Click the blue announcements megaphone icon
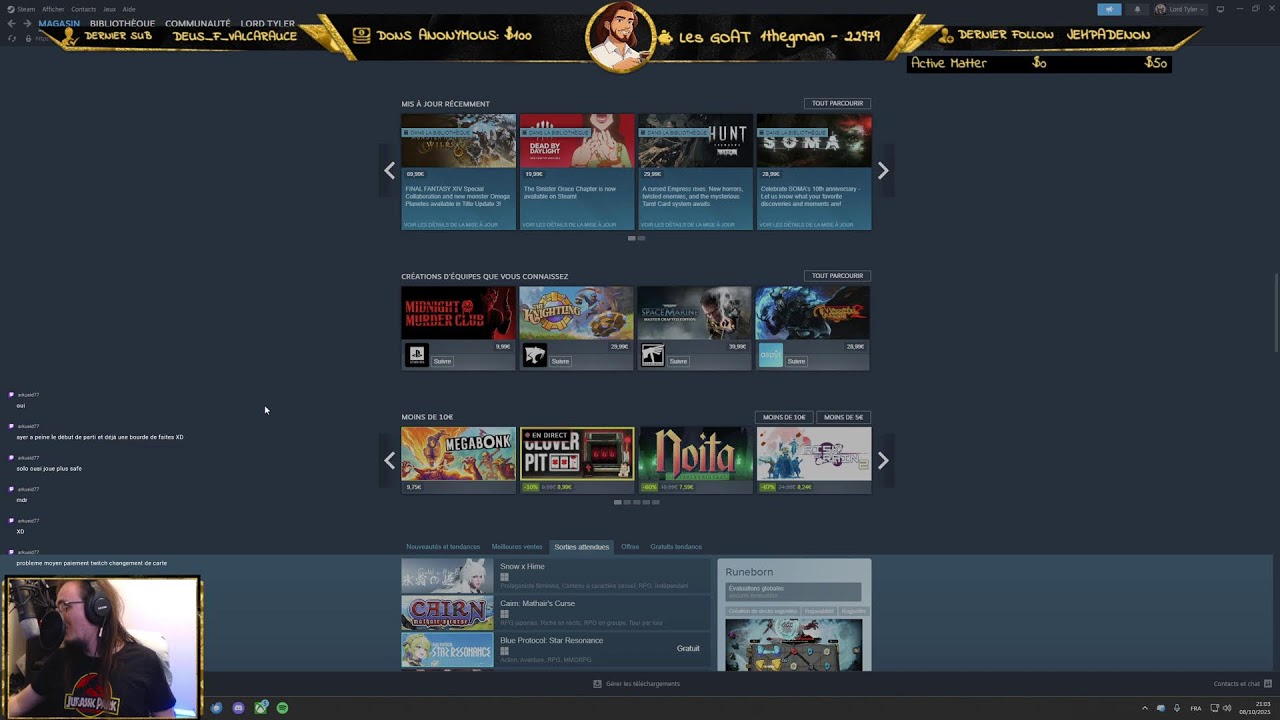The image size is (1280, 720). coord(1109,9)
